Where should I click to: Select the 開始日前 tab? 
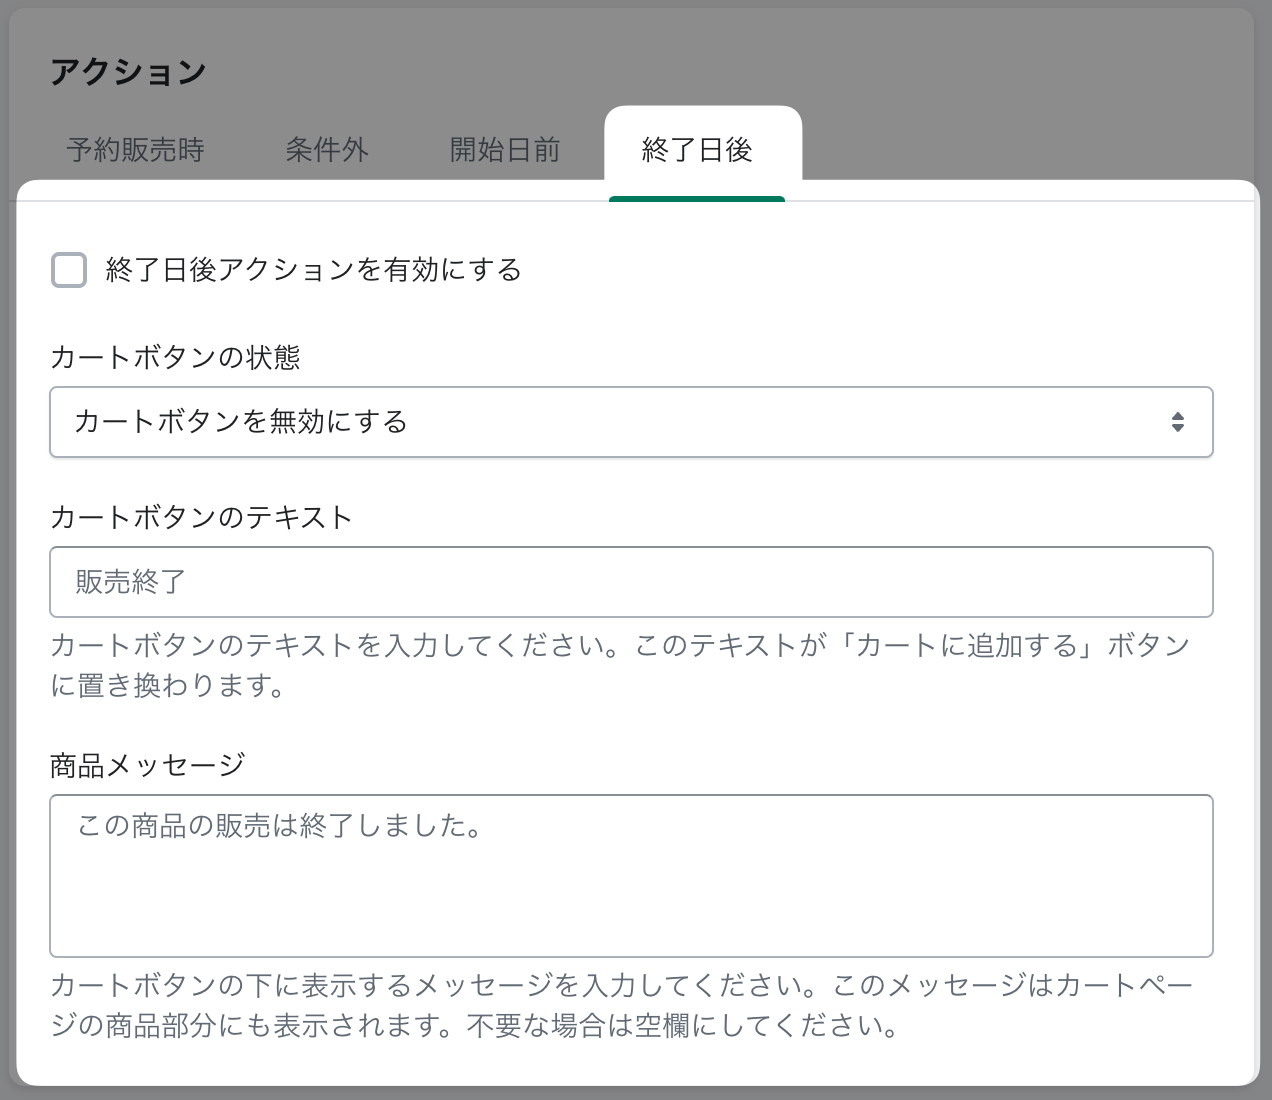505,150
